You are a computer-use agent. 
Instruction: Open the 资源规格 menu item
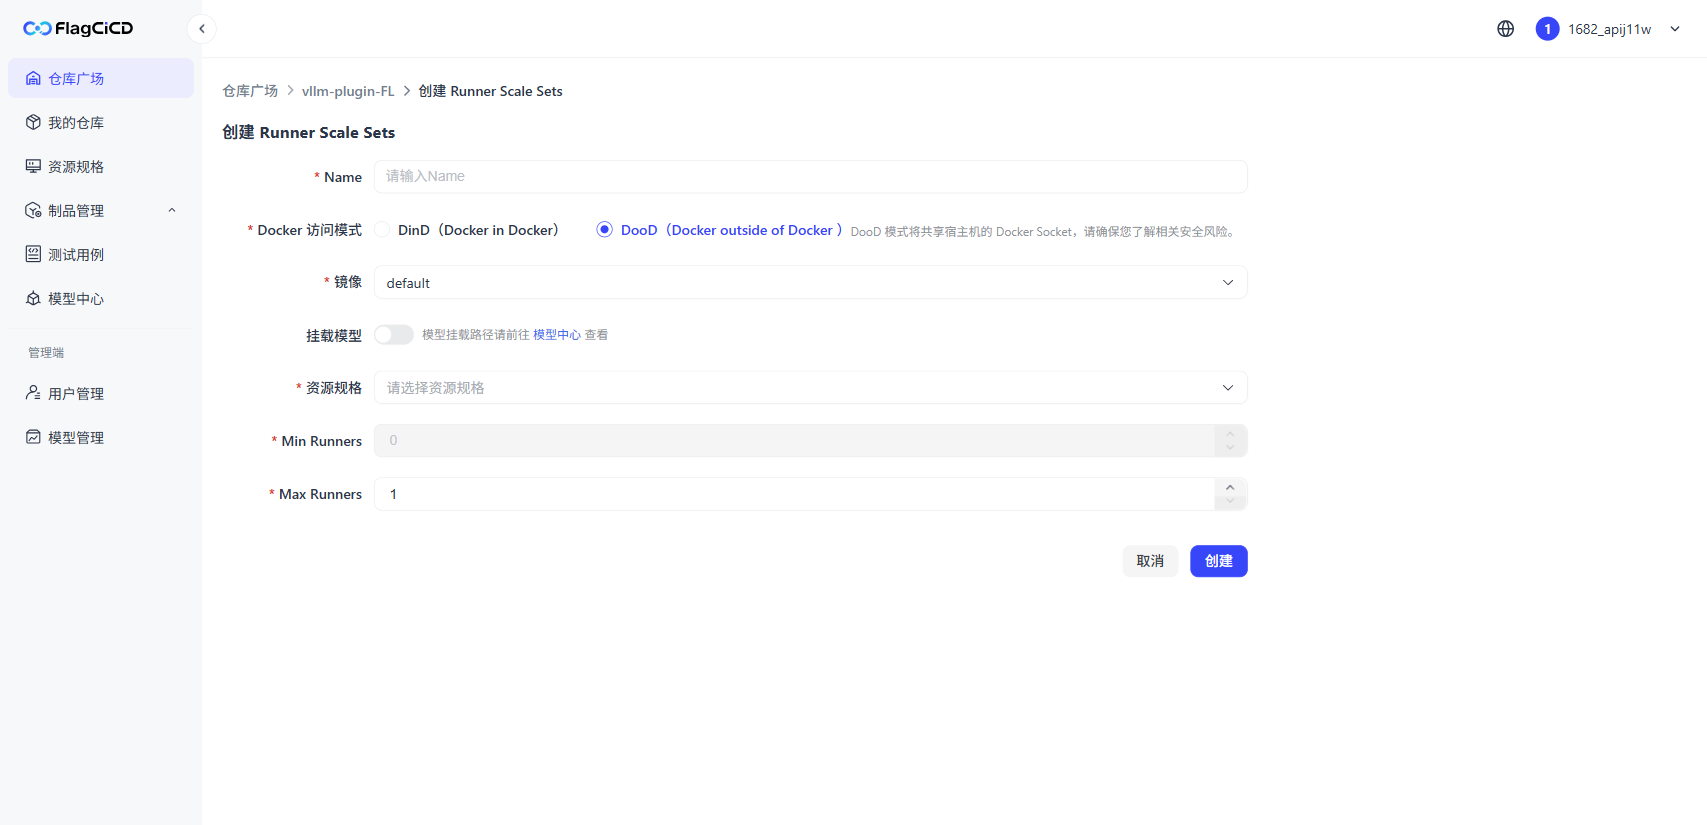tap(101, 166)
